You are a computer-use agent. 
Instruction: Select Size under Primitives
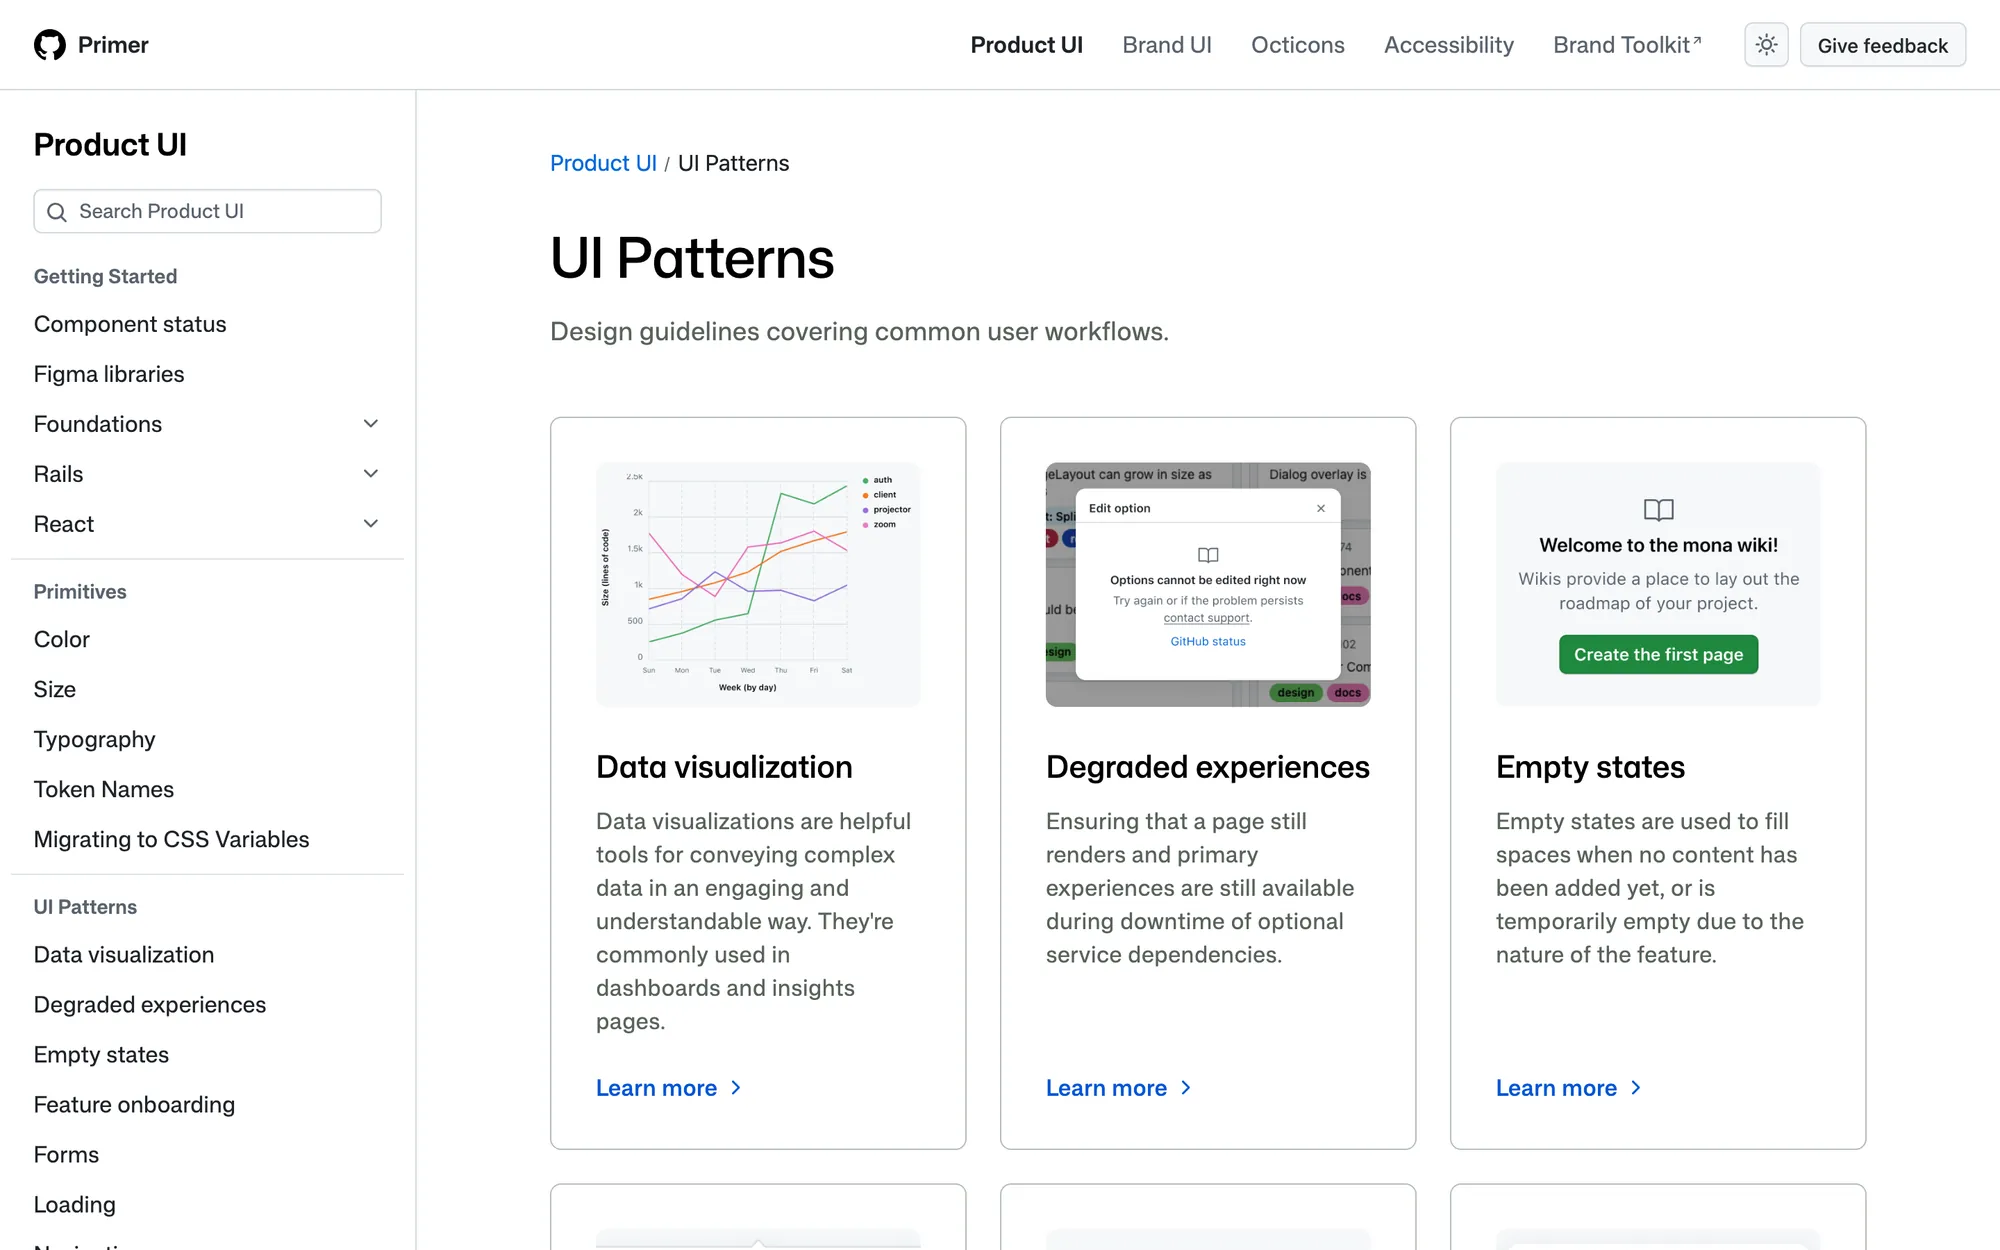[55, 689]
